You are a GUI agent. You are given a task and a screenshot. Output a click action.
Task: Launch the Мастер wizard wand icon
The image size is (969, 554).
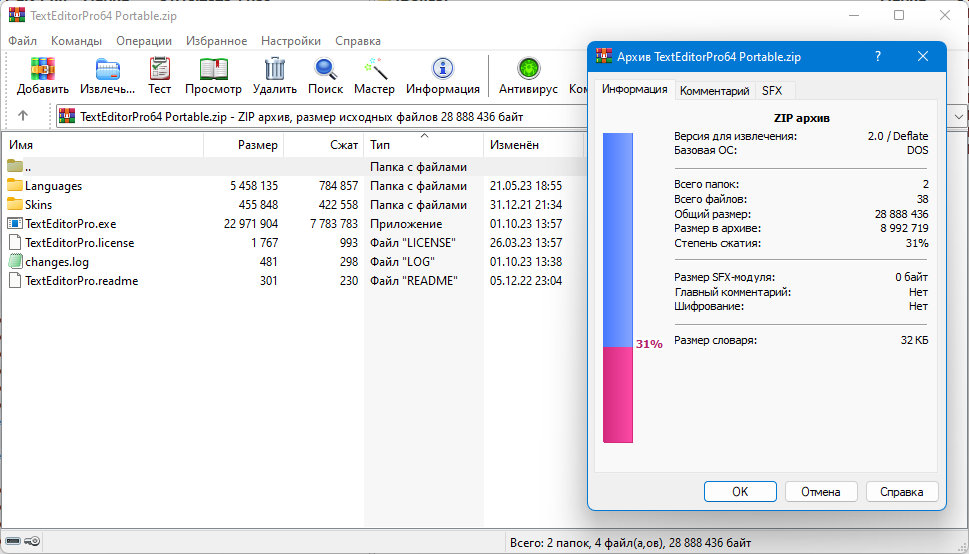374,69
